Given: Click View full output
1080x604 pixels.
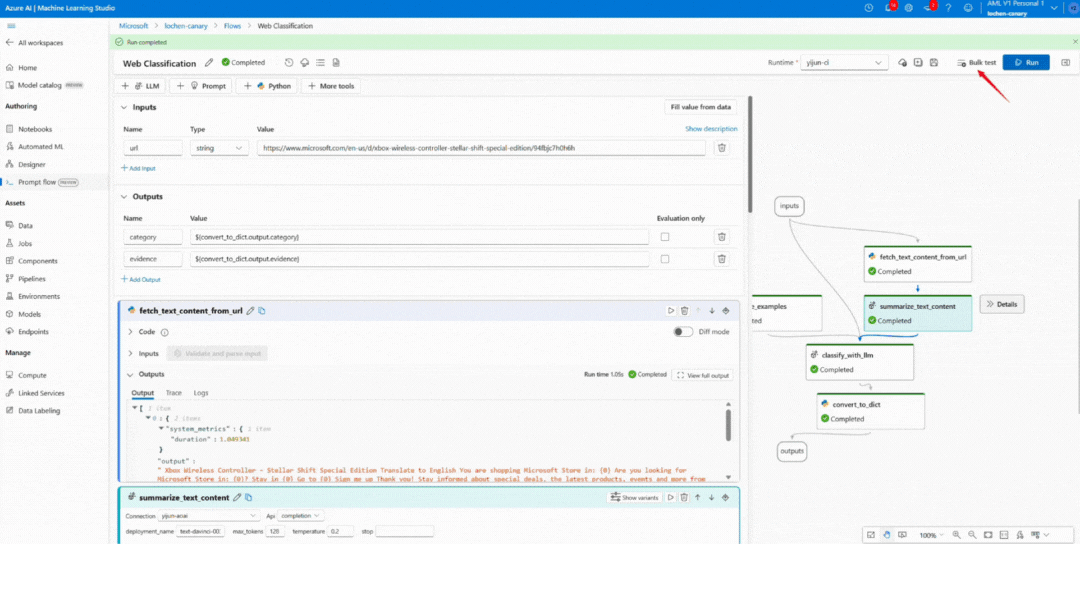Looking at the screenshot, I should coord(703,375).
